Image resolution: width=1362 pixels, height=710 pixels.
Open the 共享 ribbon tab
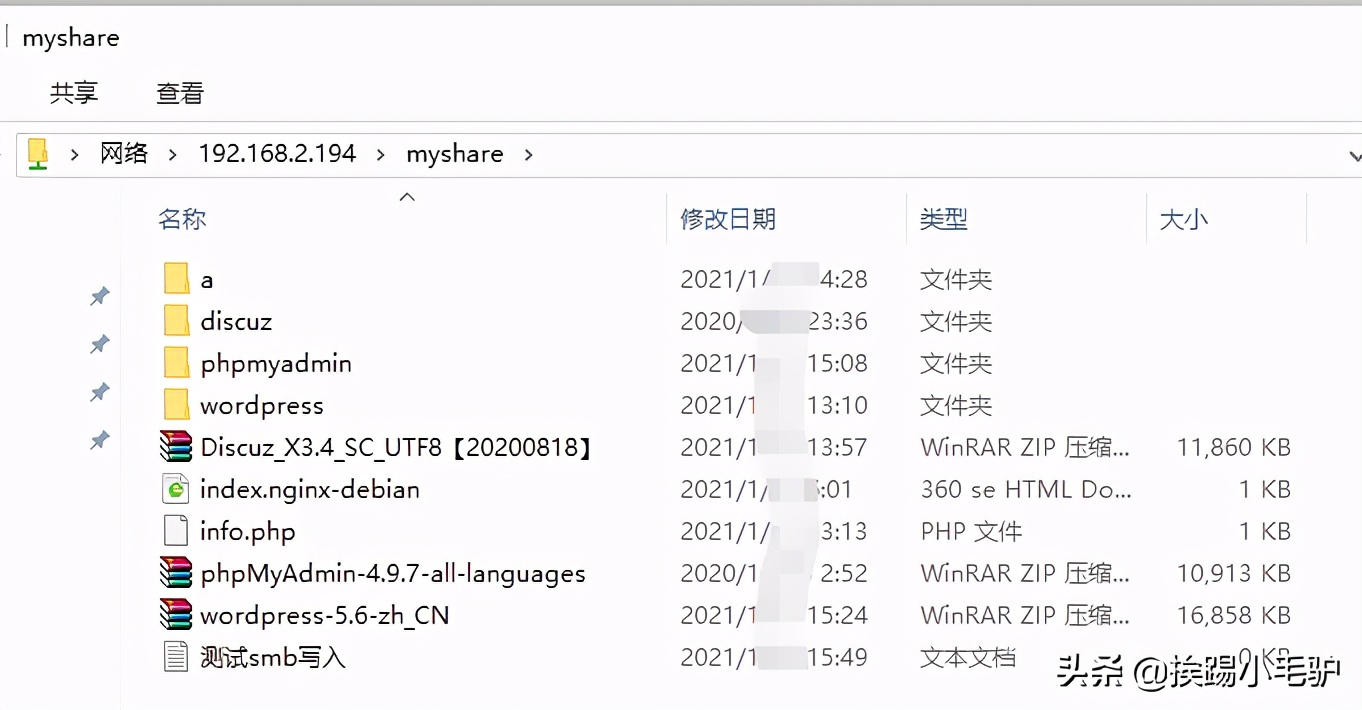click(74, 93)
